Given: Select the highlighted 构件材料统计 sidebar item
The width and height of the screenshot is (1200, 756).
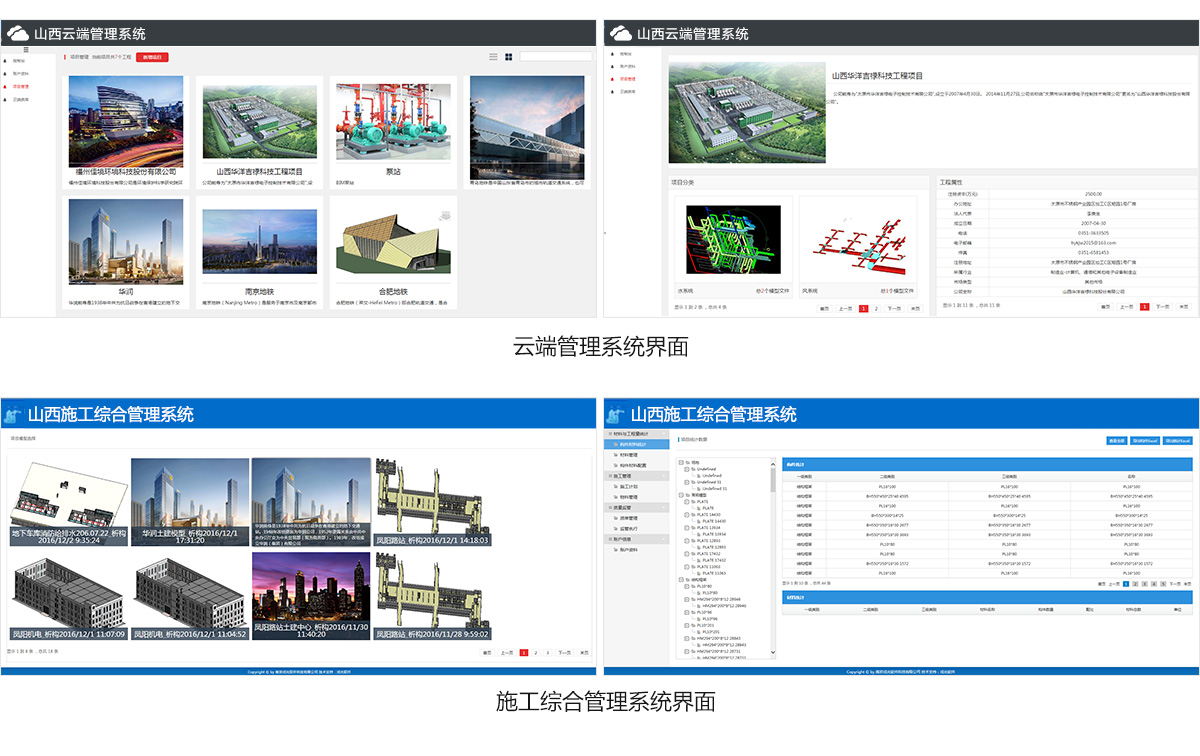Looking at the screenshot, I should coord(637,444).
